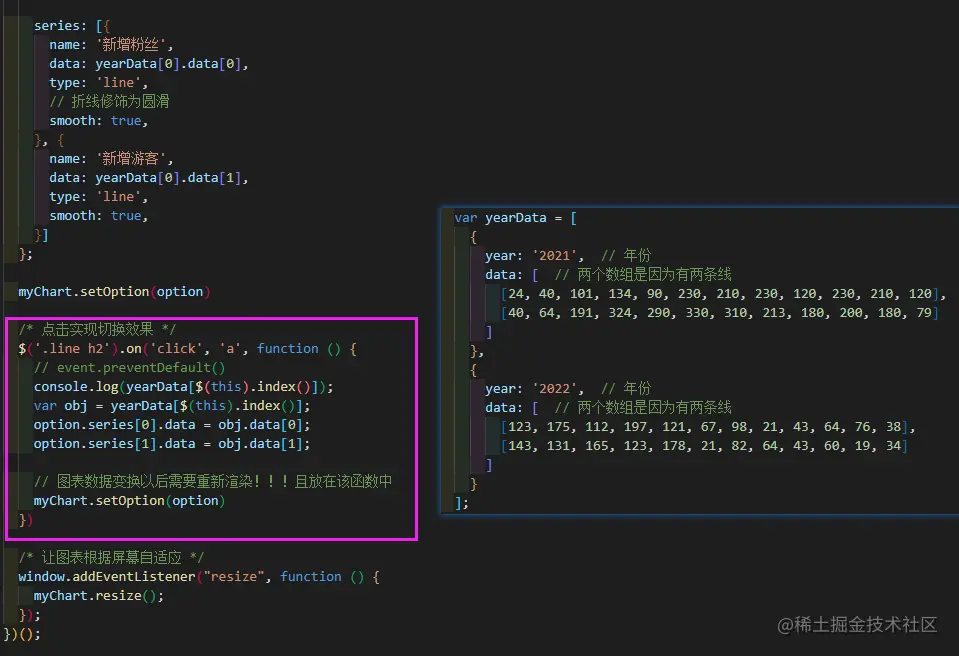959x656 pixels.
Task: Click the number 197 in 2022 data
Action: click(x=635, y=427)
